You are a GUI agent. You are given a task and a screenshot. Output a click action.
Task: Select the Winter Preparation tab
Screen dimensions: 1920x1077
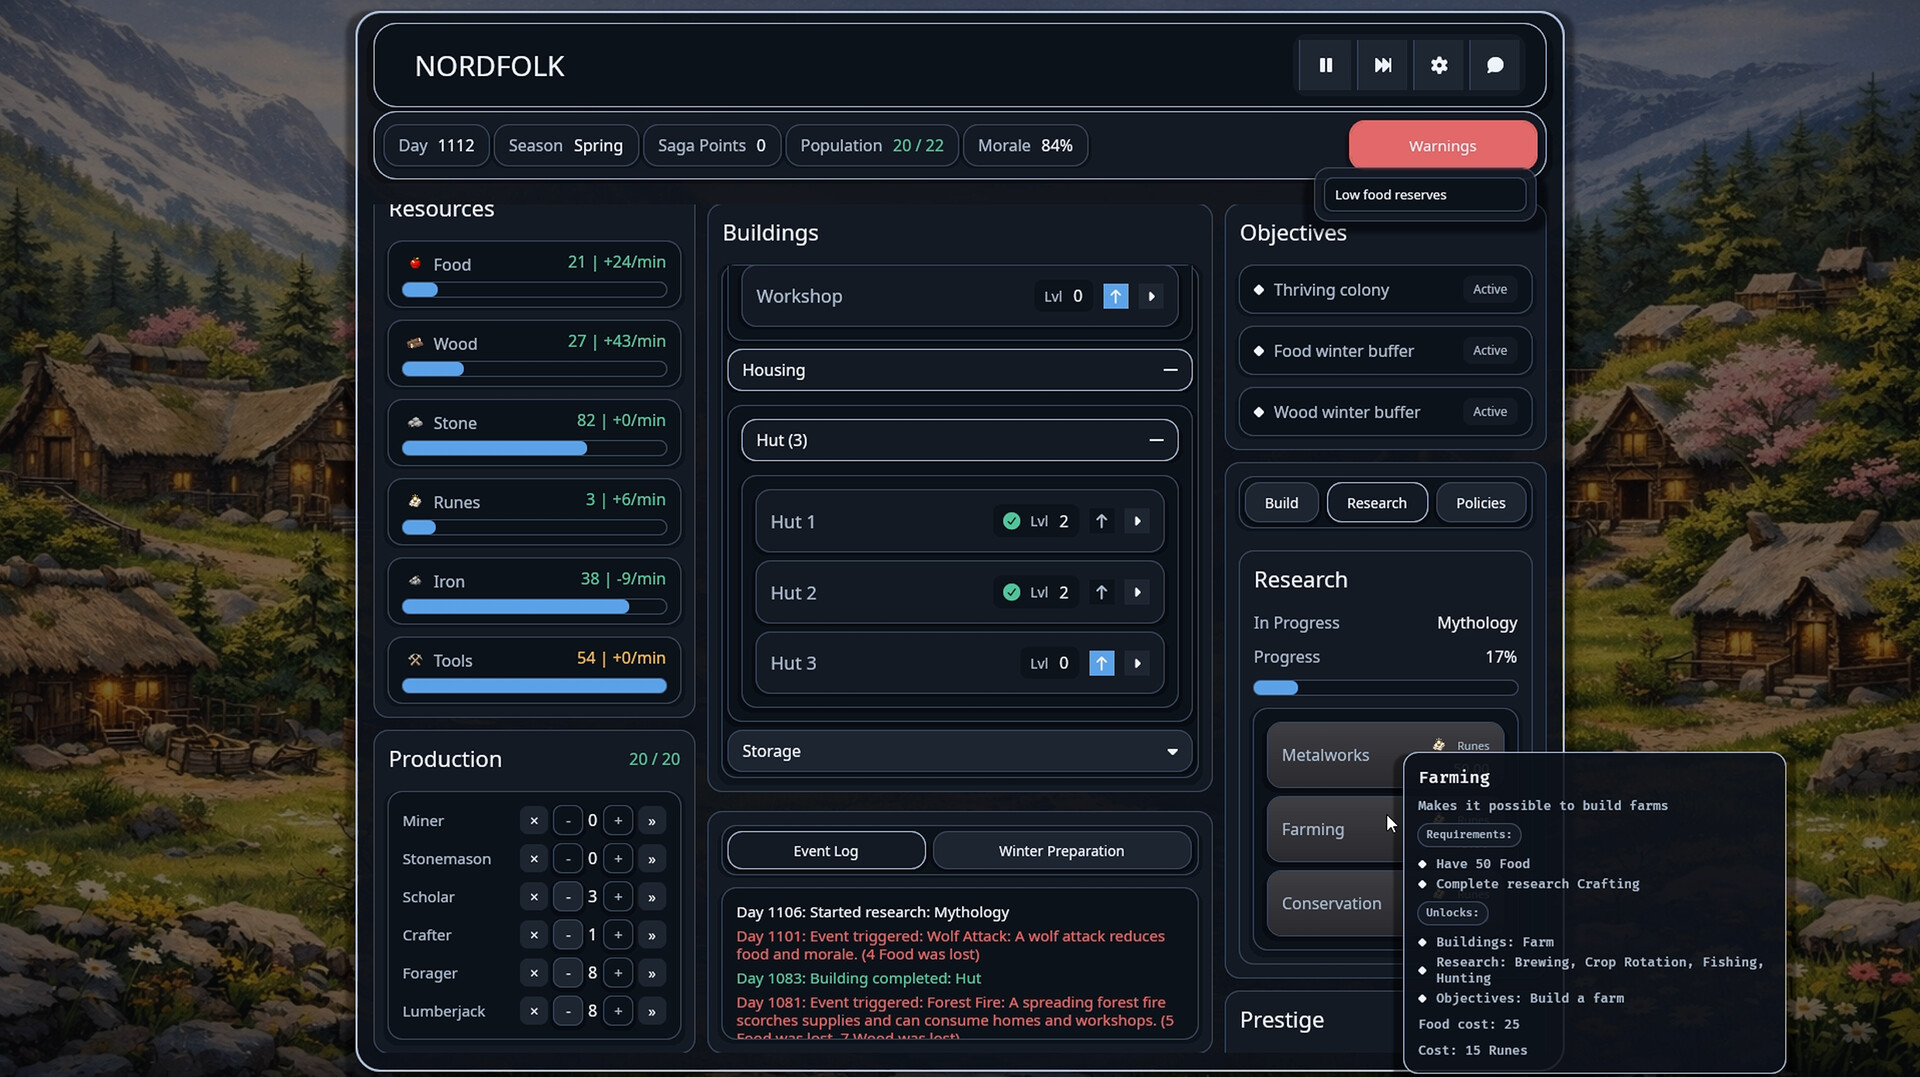click(x=1061, y=851)
